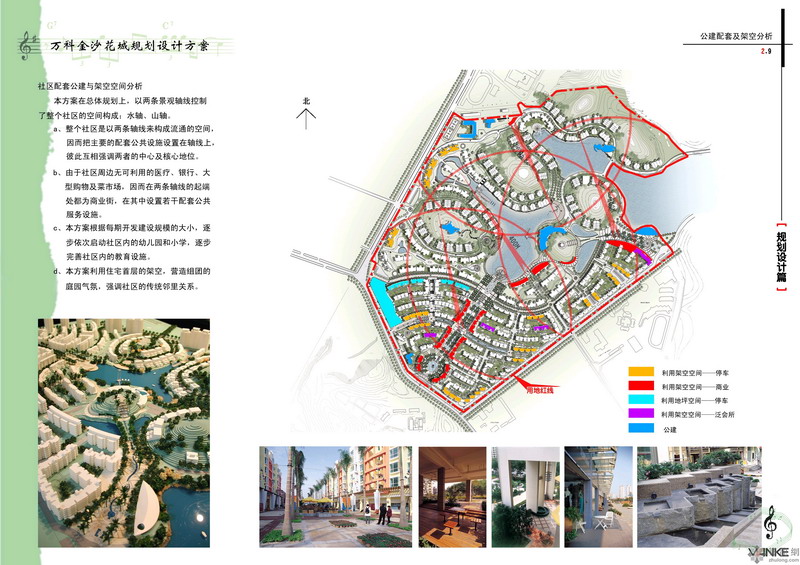Open the stone fountain photo
800x565 pixels.
[699, 497]
